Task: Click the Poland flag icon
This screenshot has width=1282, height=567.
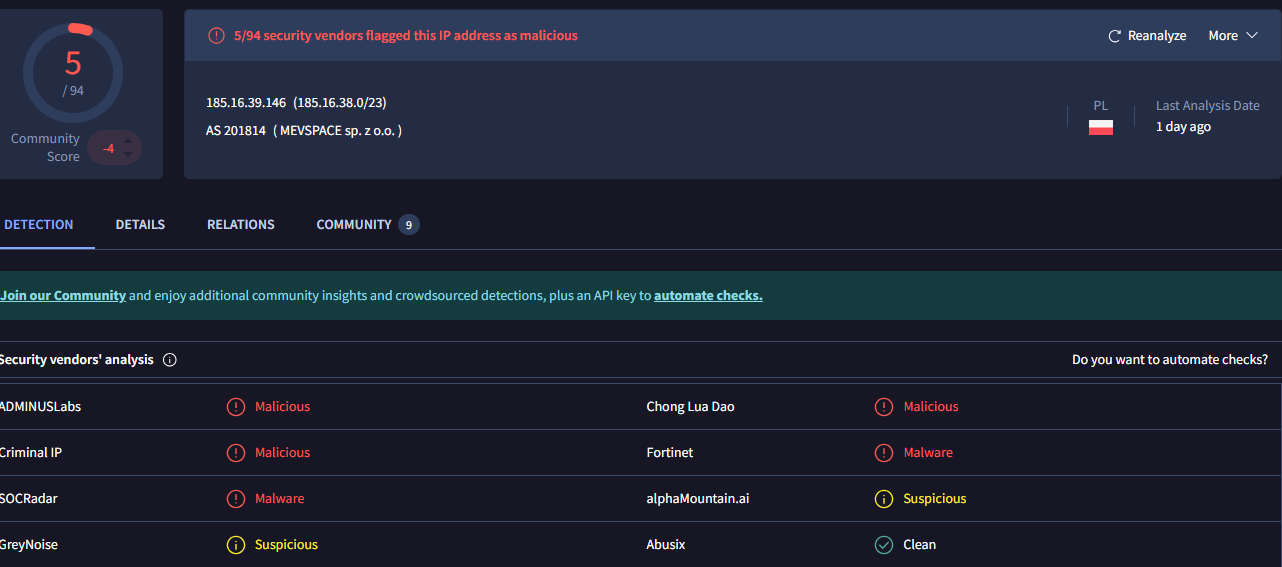Action: [1100, 127]
